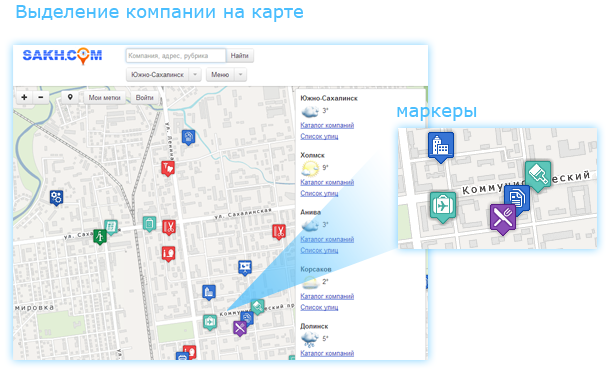Zoom out the map with minus button
Viewport: 610px width, 370px height.
coord(41,97)
